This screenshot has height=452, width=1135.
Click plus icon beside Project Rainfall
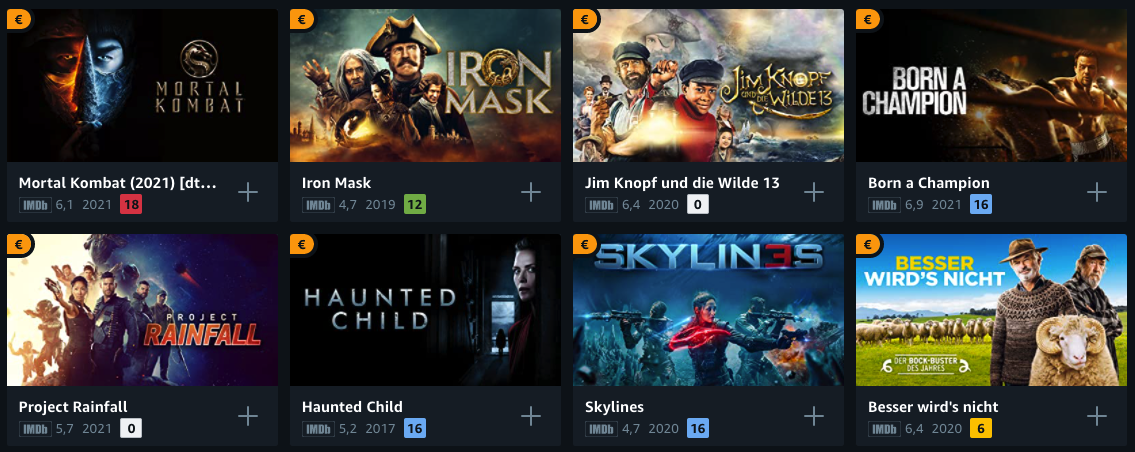[248, 416]
